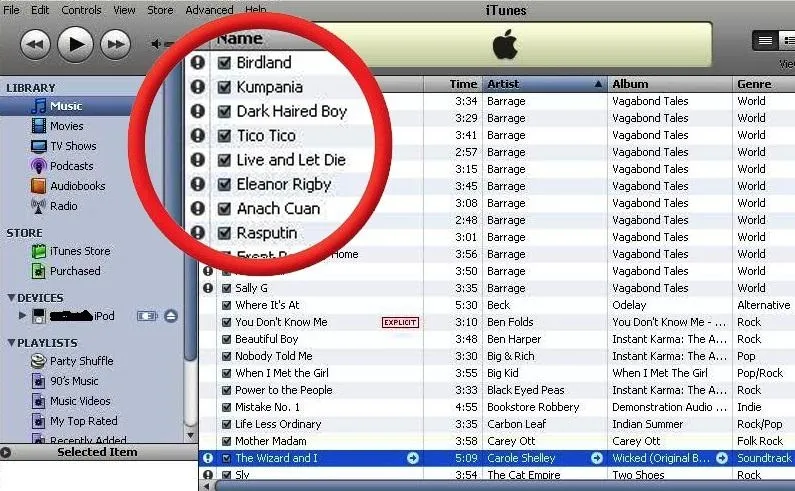Uncheck the Sally G checkbox
Viewport: 795px width, 491px height.
click(227, 289)
